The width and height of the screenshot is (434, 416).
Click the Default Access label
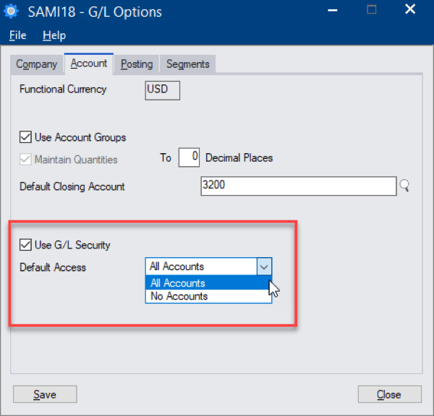[53, 267]
